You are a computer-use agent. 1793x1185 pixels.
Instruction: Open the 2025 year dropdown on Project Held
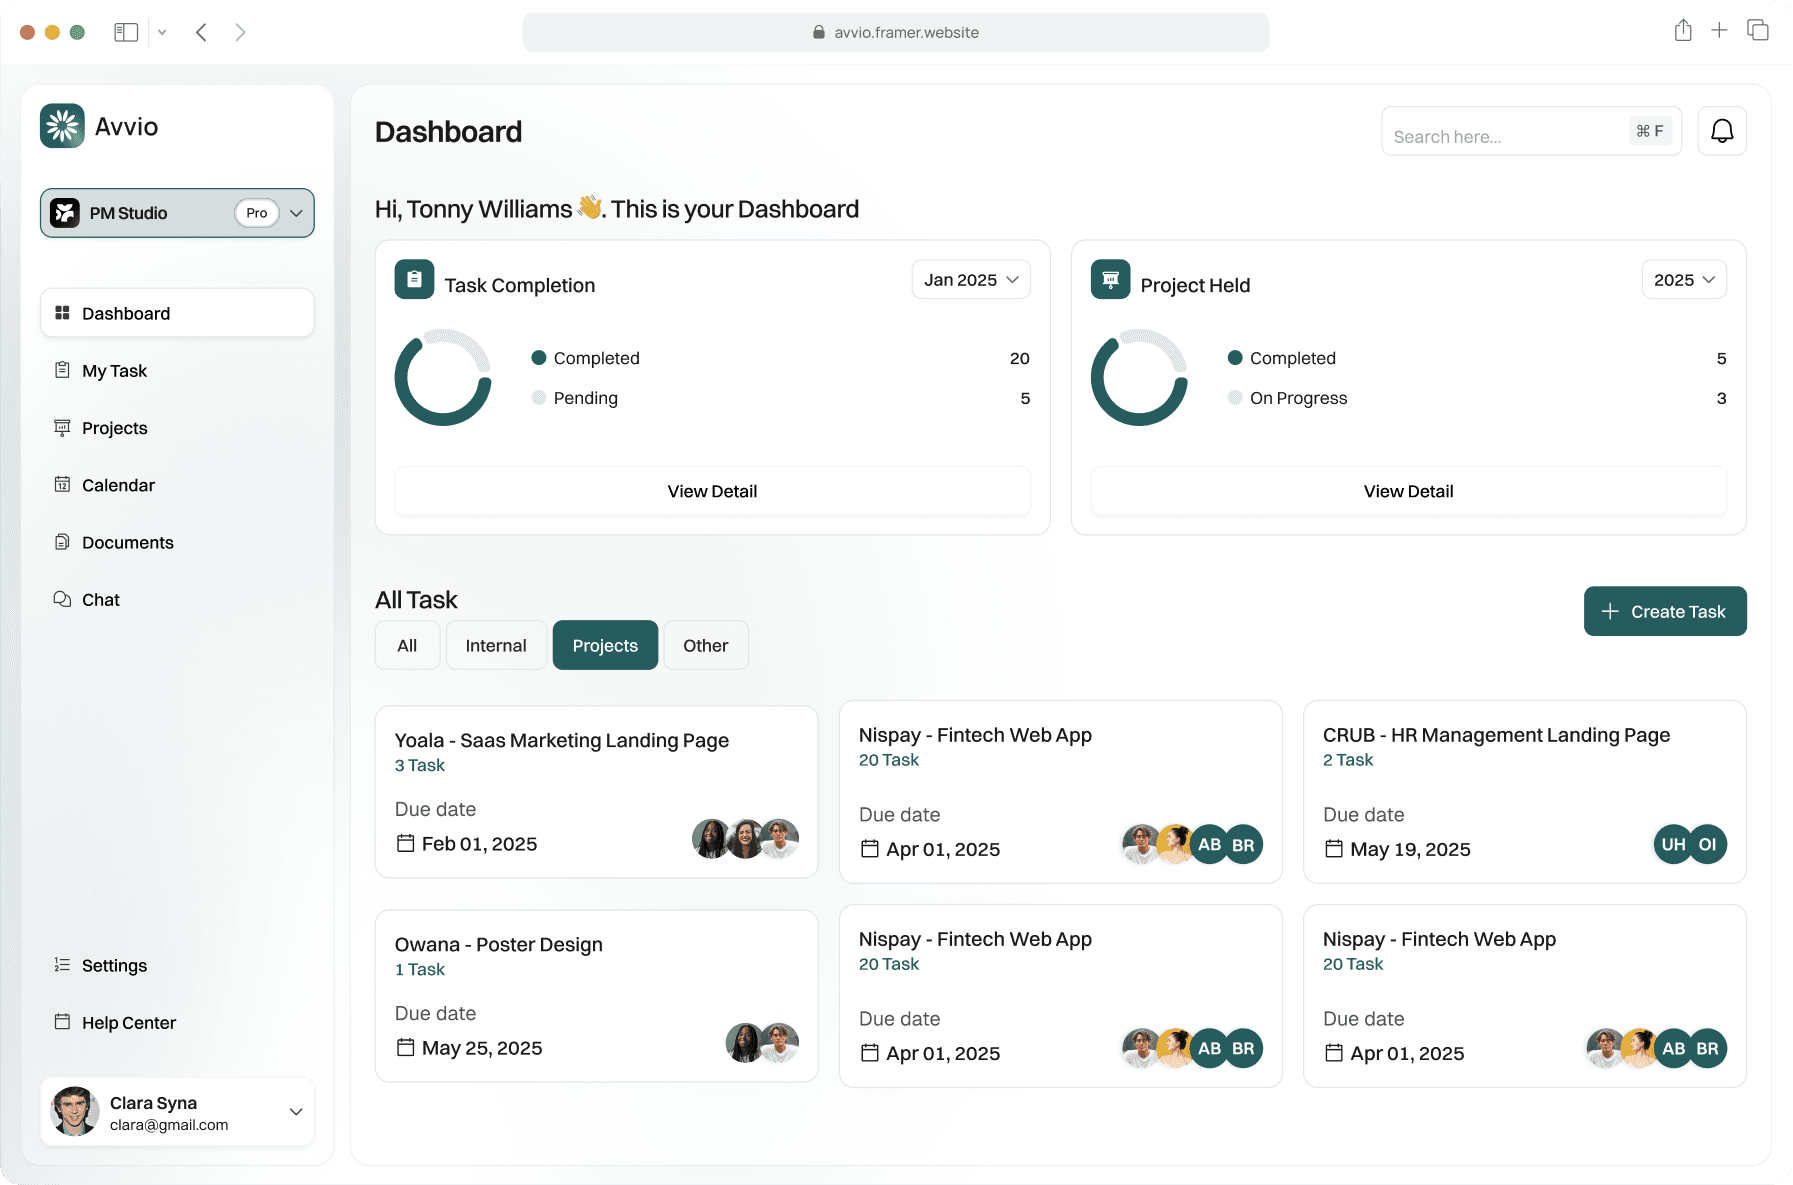tap(1684, 279)
